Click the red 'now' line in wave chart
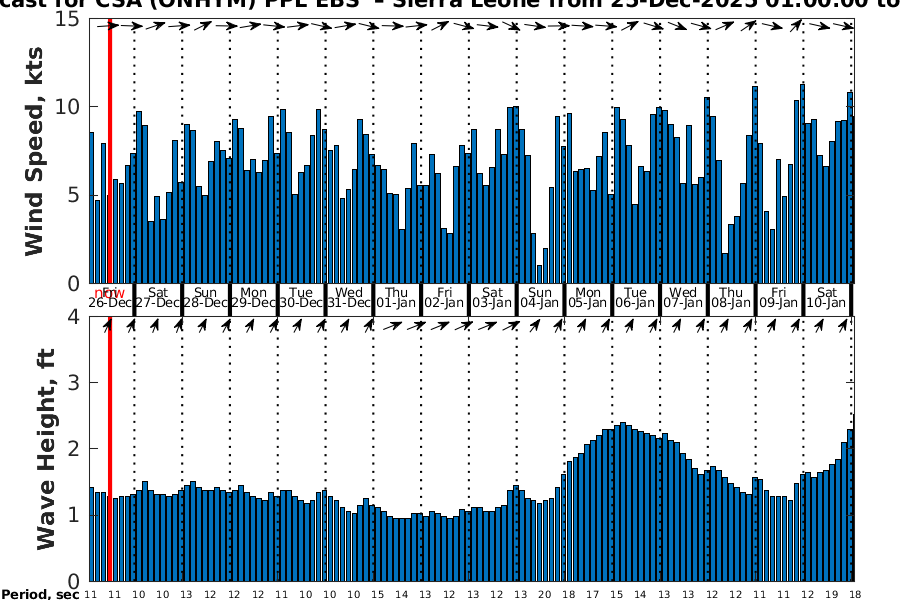The image size is (900, 600). [109, 450]
